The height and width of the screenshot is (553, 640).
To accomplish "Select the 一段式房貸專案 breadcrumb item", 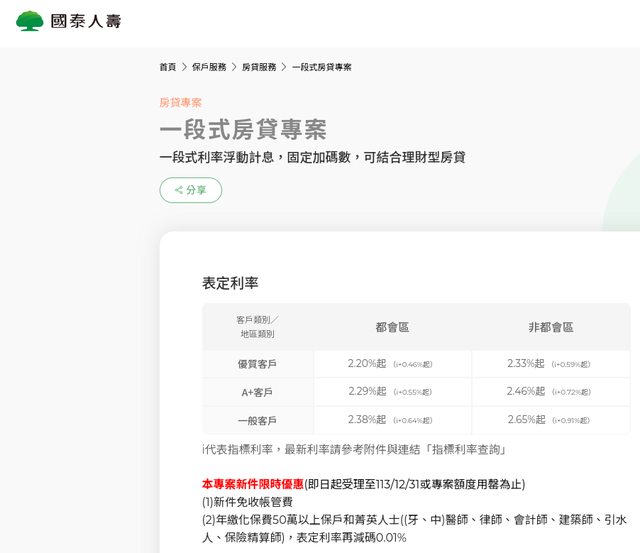I will click(322, 67).
